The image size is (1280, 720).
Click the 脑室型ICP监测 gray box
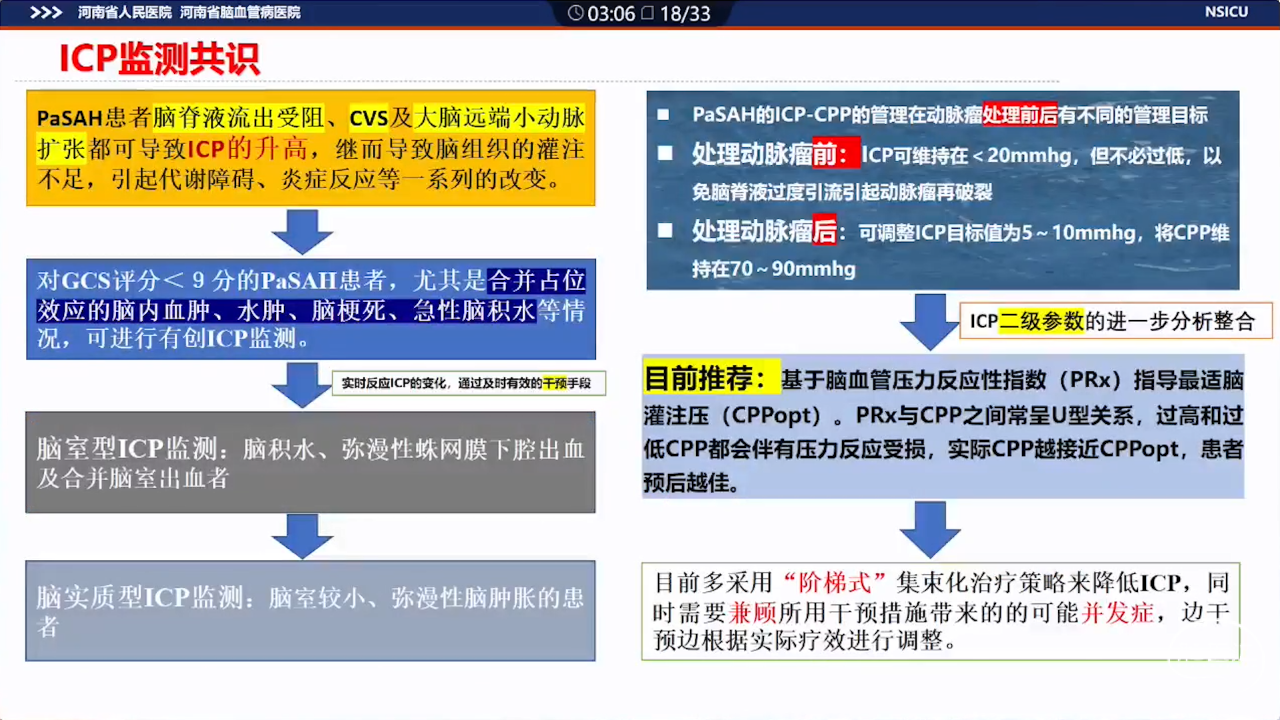pyautogui.click(x=310, y=463)
